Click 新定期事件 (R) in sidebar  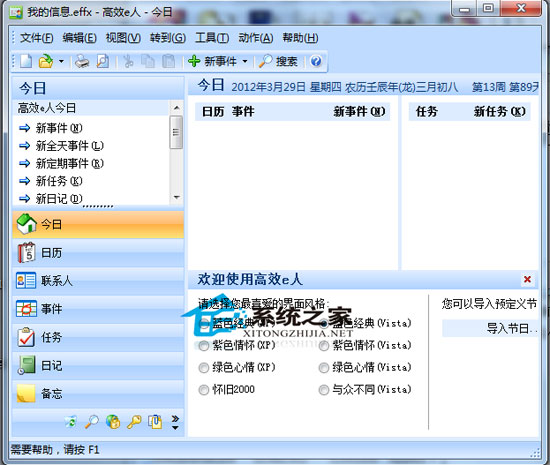[69, 163]
